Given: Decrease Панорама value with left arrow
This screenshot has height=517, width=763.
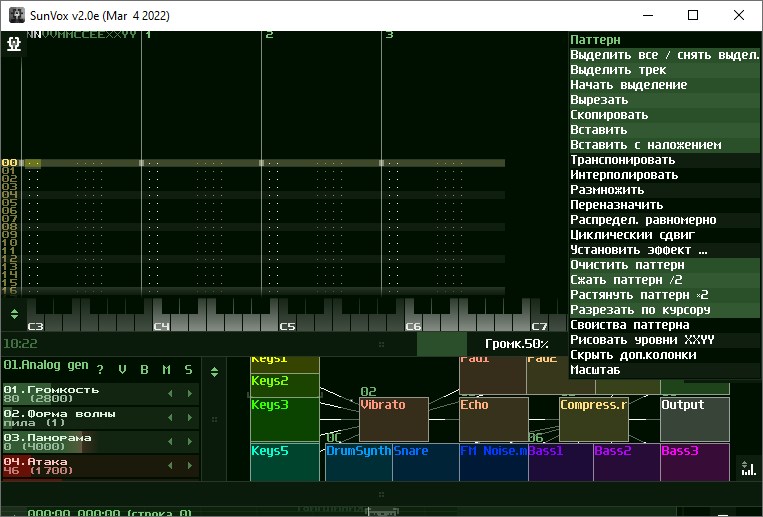Looking at the screenshot, I should (169, 442).
